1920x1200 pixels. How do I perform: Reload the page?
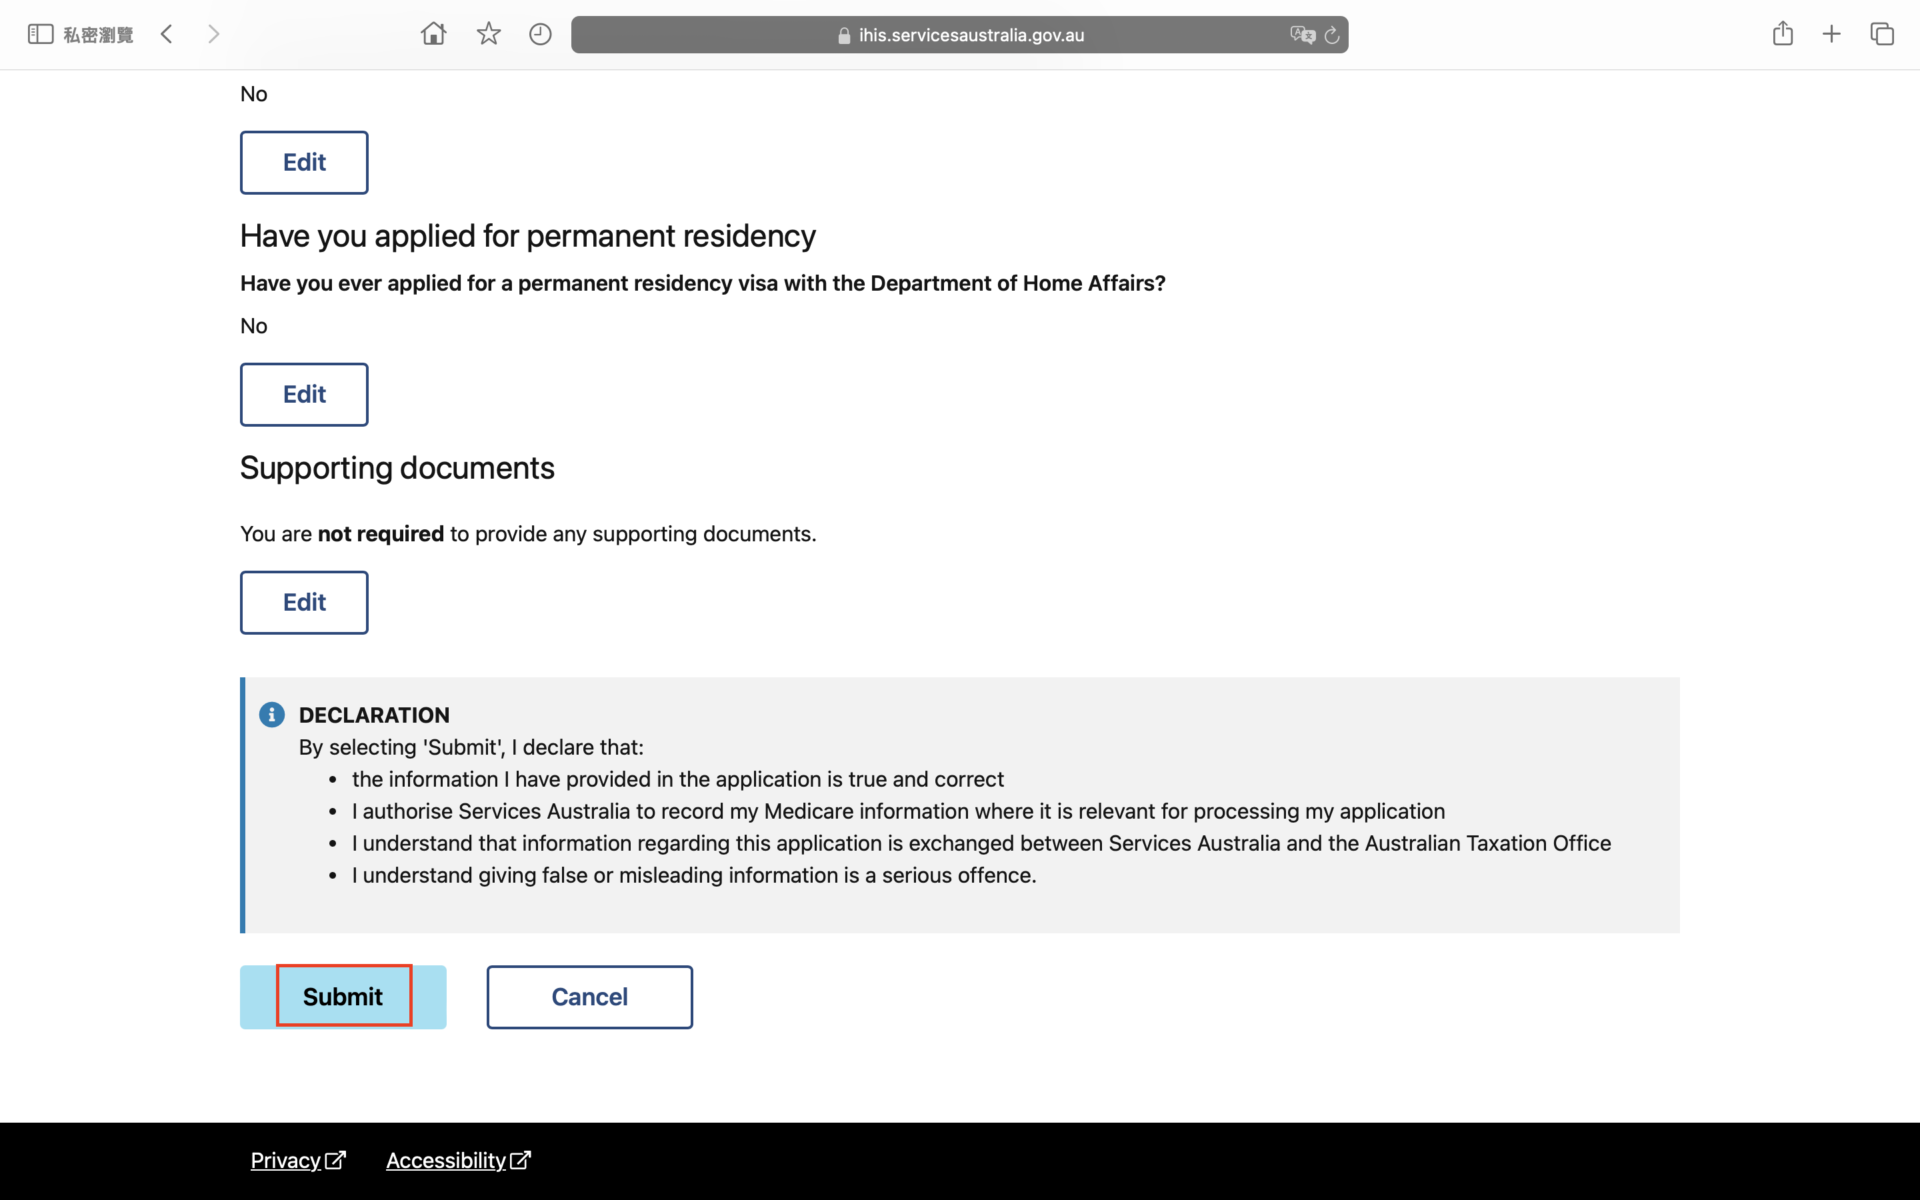pos(1332,35)
